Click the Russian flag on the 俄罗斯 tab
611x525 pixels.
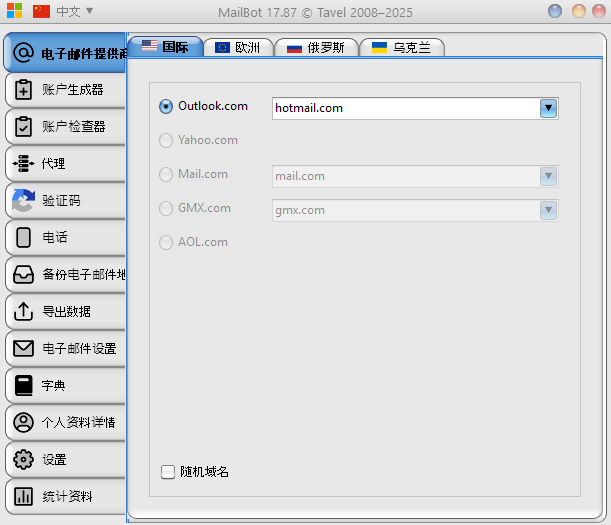[294, 48]
